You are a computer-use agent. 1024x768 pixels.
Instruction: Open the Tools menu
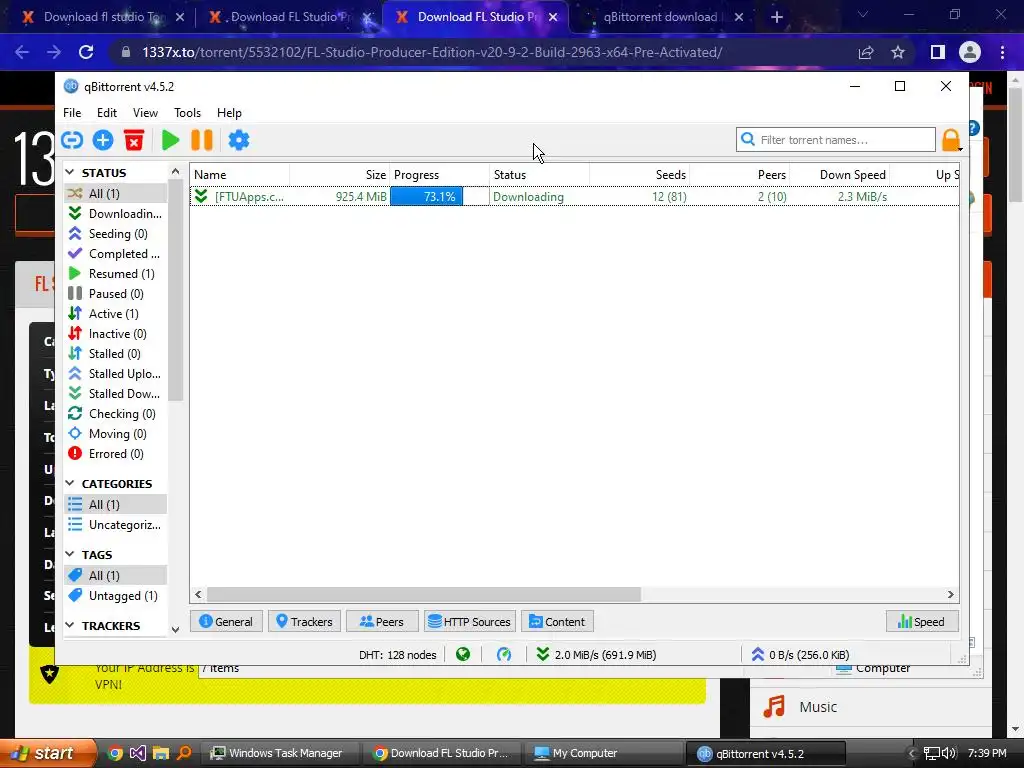[187, 112]
